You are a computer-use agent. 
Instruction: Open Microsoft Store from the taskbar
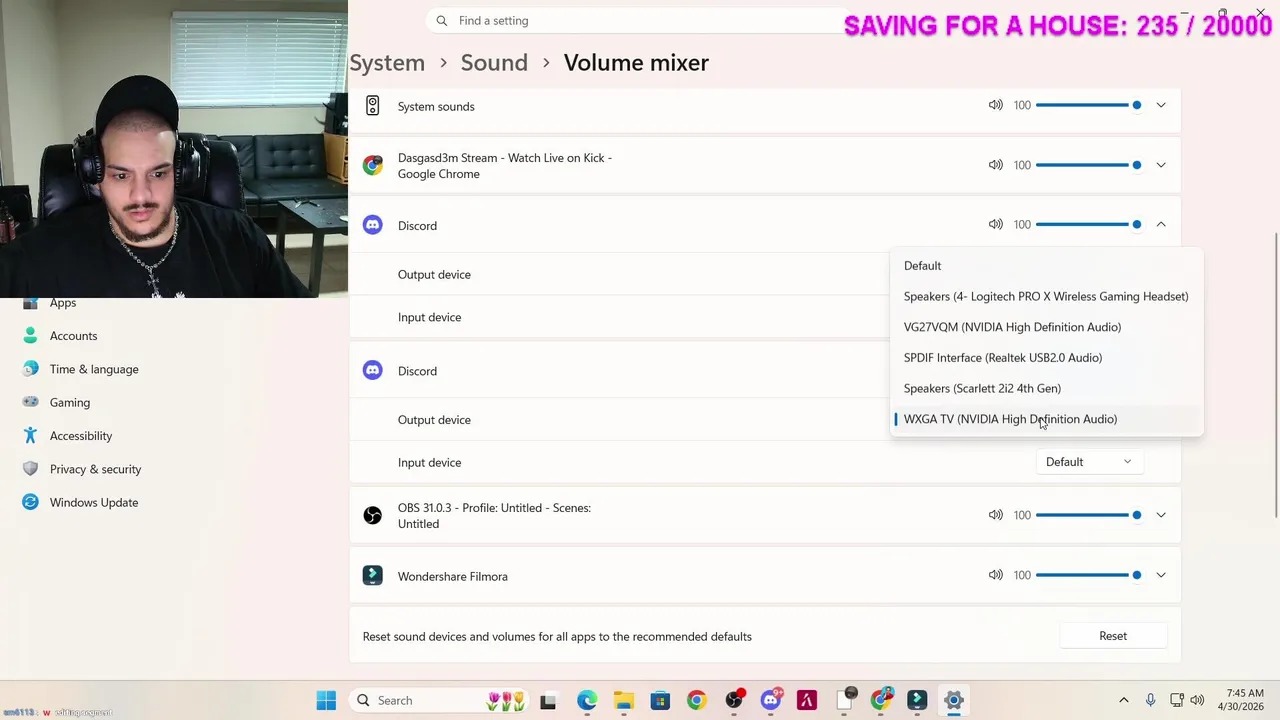point(660,701)
